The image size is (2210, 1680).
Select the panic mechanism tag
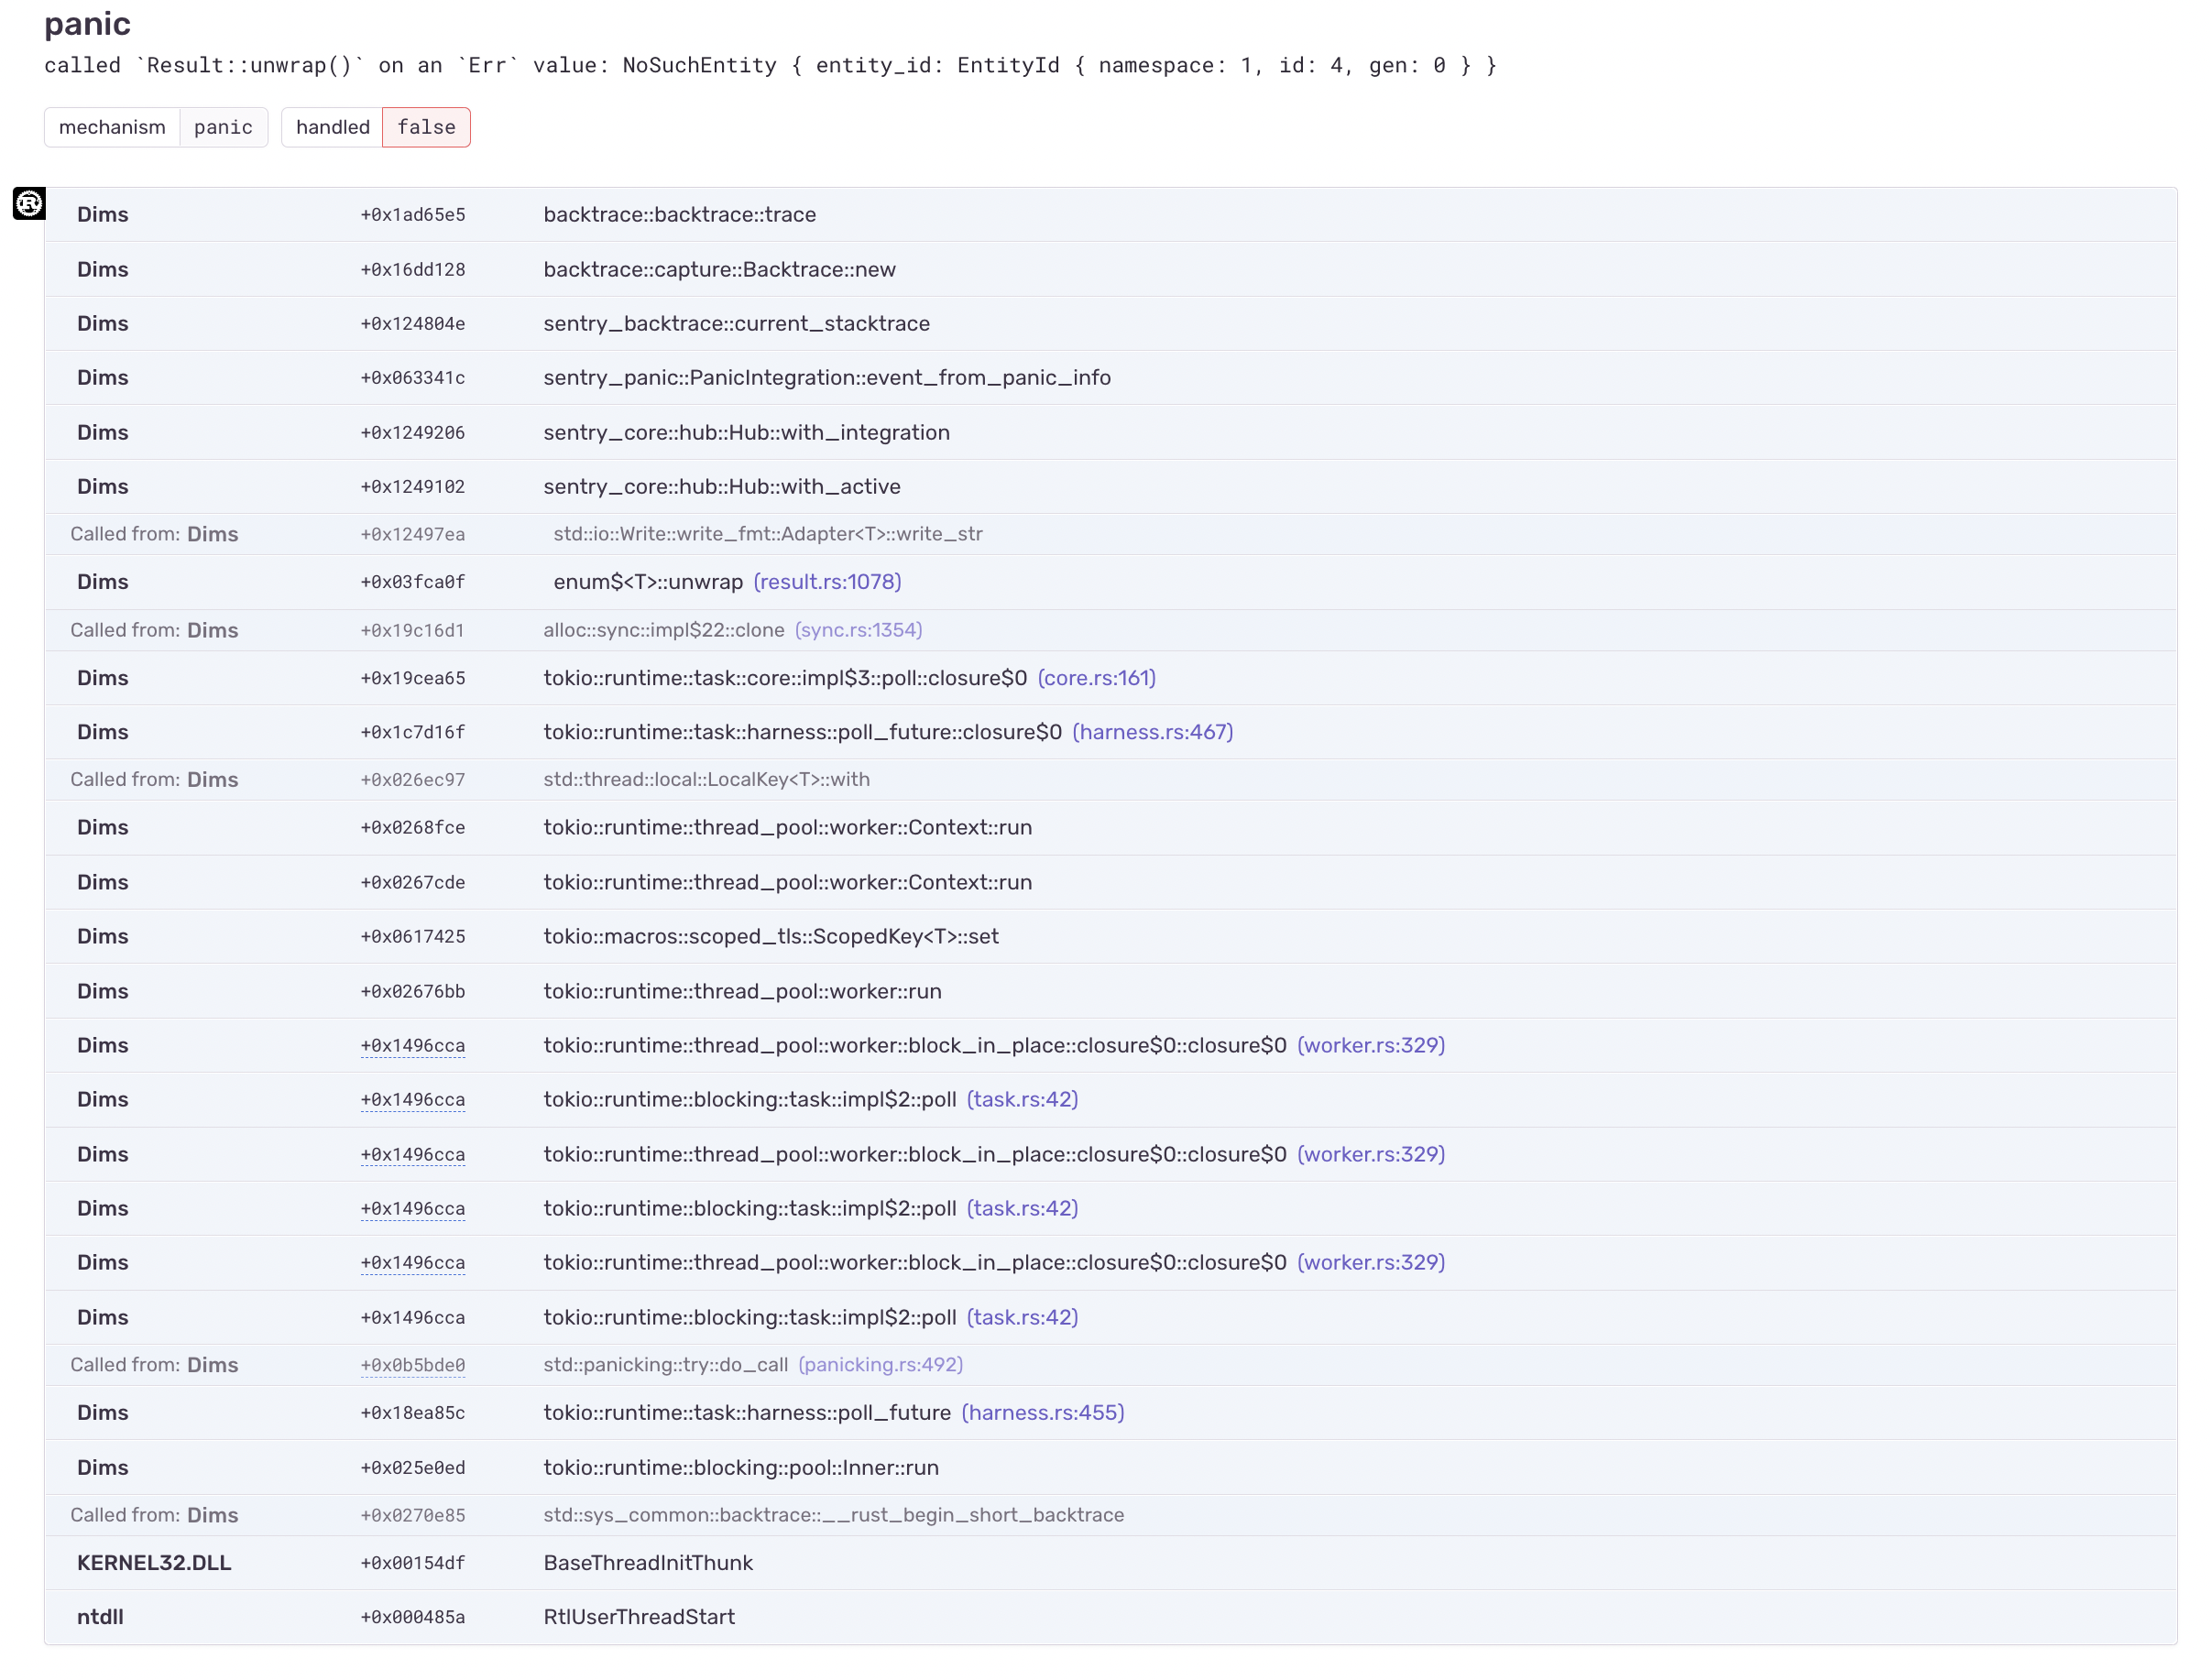click(x=224, y=127)
